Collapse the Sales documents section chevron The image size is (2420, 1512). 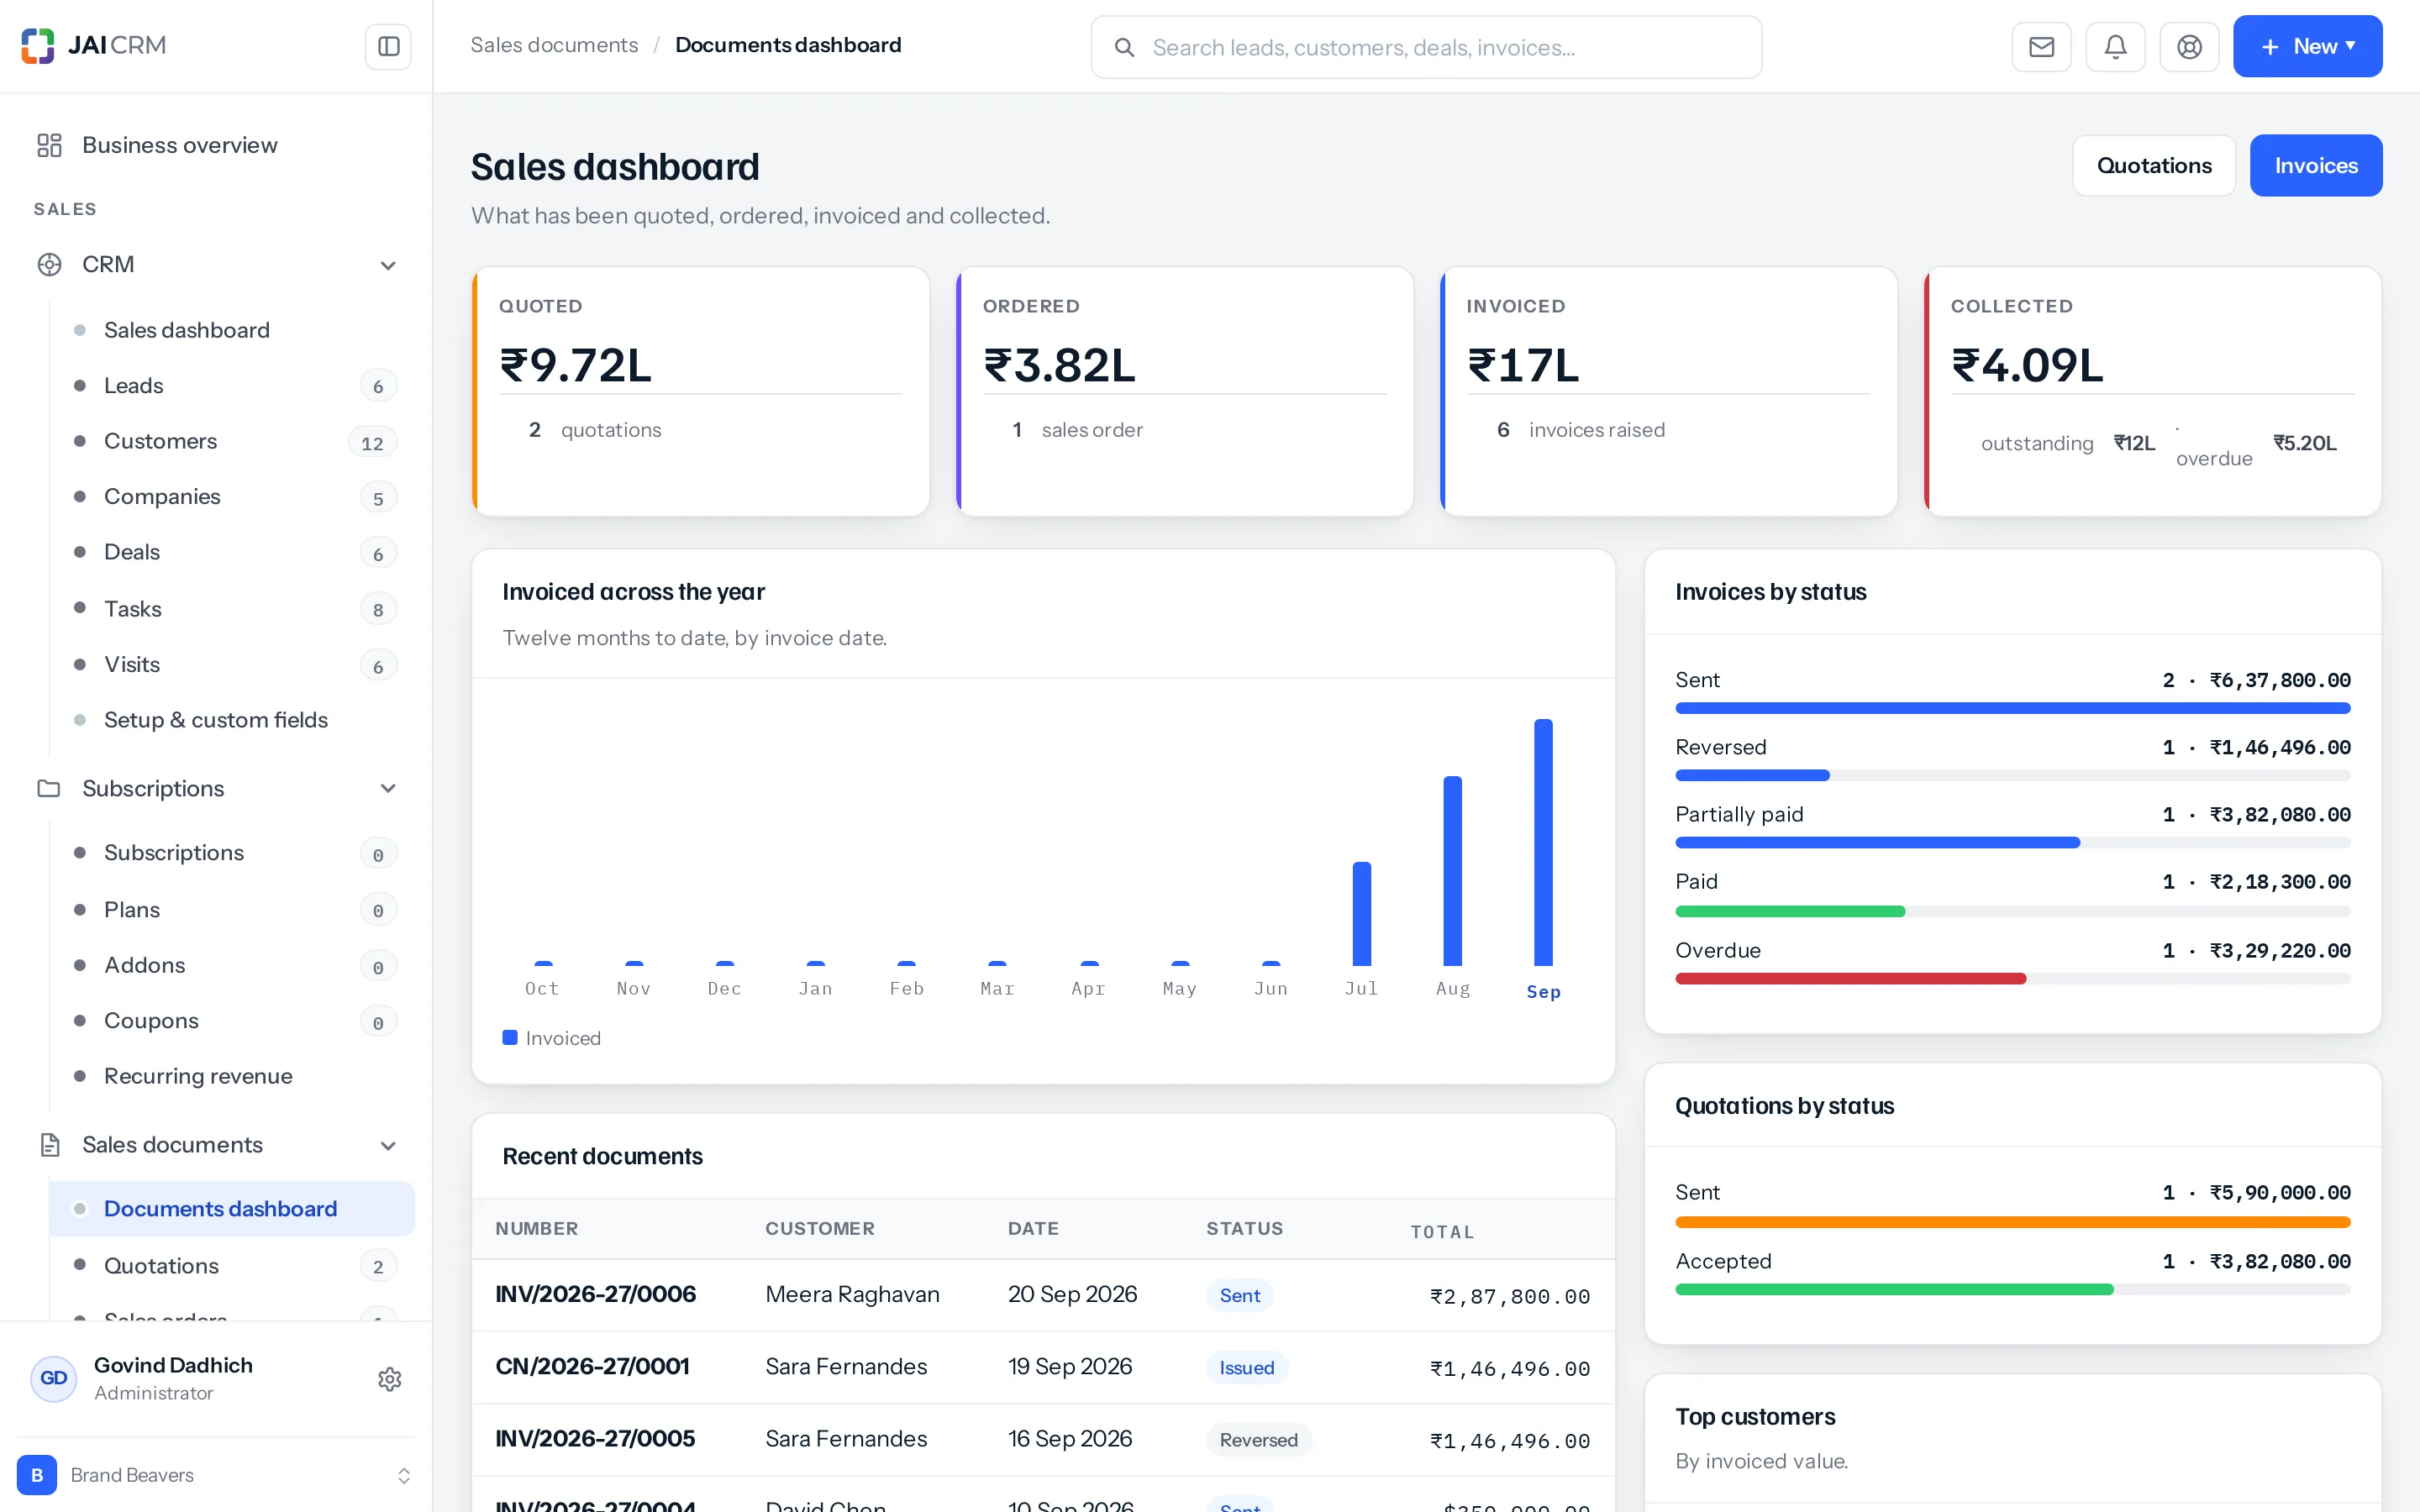point(388,1145)
